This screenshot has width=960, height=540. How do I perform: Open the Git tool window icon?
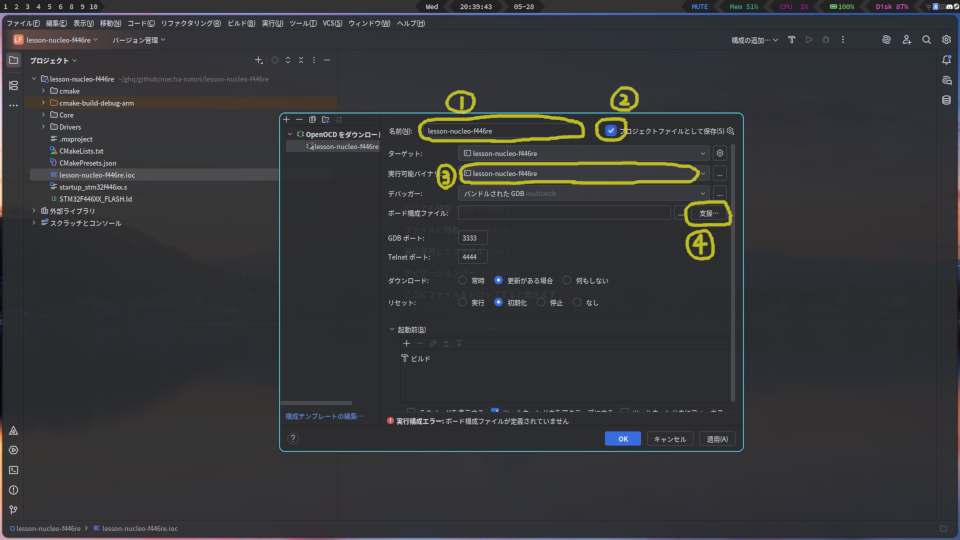(13, 510)
